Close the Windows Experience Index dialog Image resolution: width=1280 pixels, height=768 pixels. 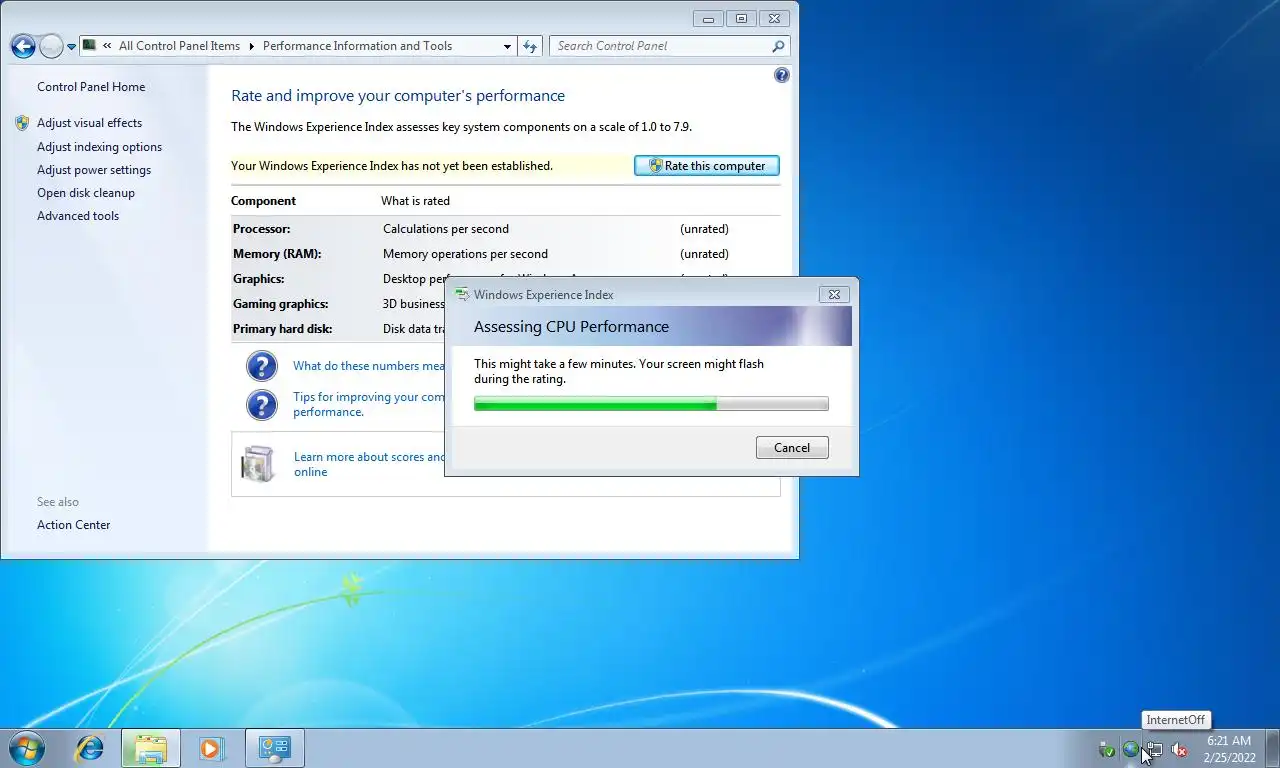835,295
